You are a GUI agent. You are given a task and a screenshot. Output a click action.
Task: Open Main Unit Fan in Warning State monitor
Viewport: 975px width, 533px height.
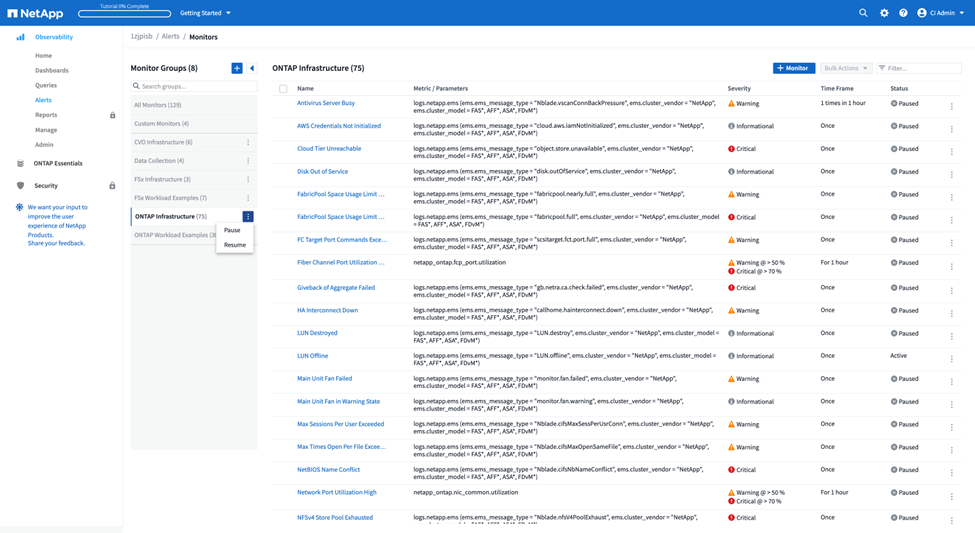coord(338,402)
